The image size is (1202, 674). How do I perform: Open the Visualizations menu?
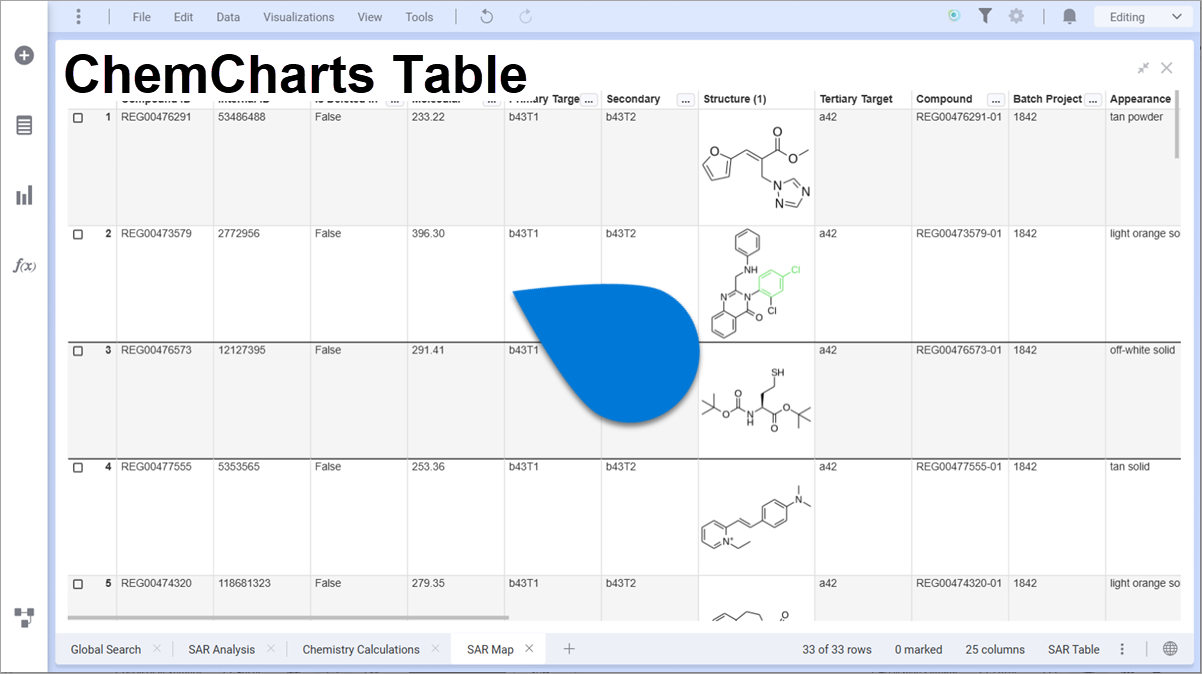pyautogui.click(x=298, y=16)
